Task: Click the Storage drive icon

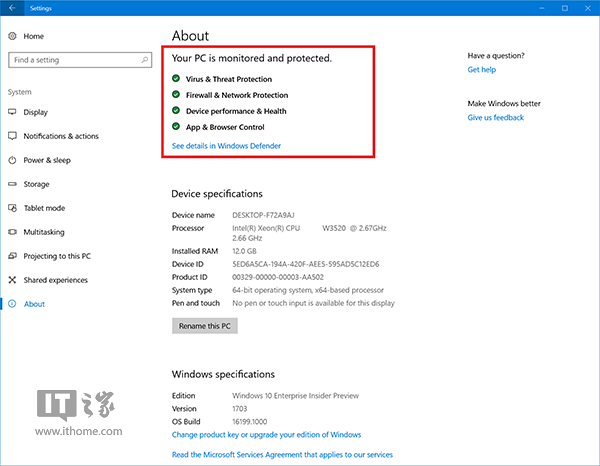Action: tap(12, 184)
